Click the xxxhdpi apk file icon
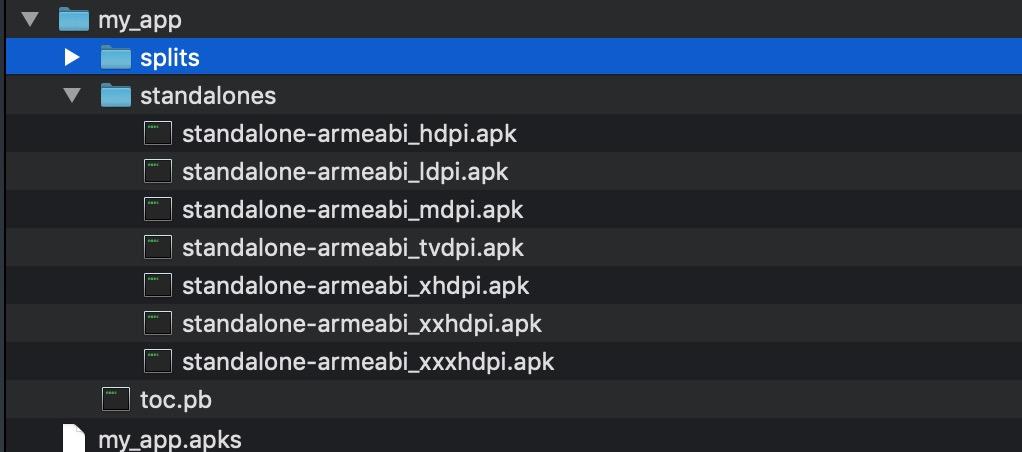This screenshot has width=1022, height=452. point(158,361)
